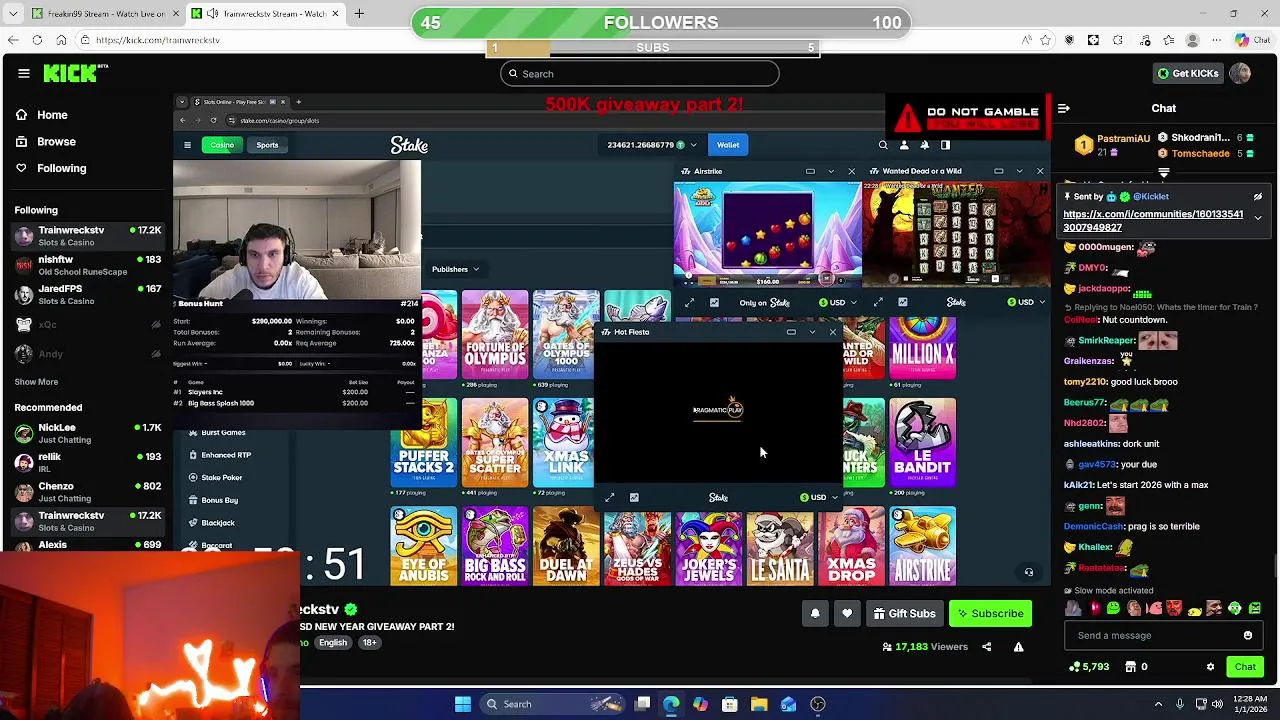This screenshot has width=1280, height=720.
Task: Click the Get KICKs button
Action: click(x=1188, y=73)
